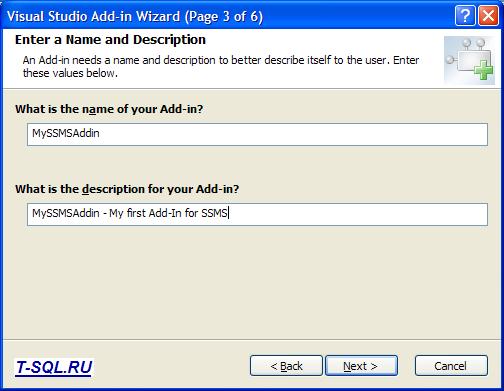The width and height of the screenshot is (504, 391).
Task: Cancel the wizard
Action: [451, 366]
